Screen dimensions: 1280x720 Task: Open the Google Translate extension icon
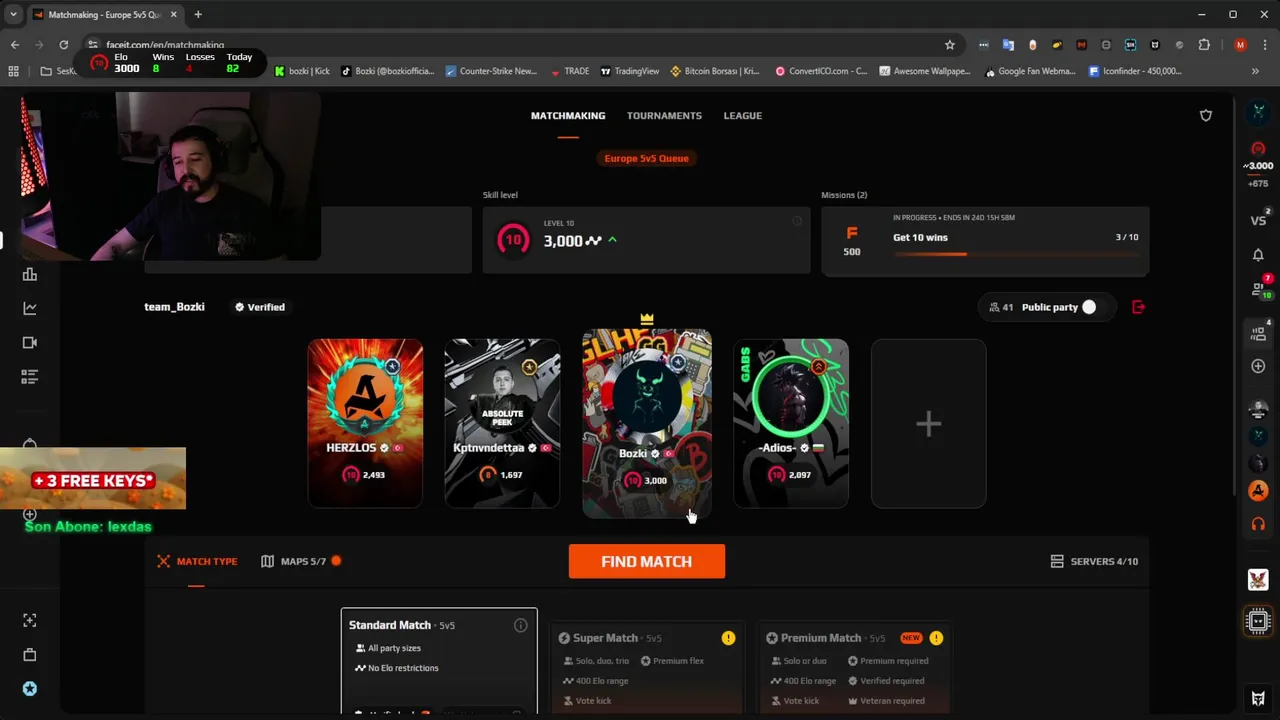(x=1008, y=45)
